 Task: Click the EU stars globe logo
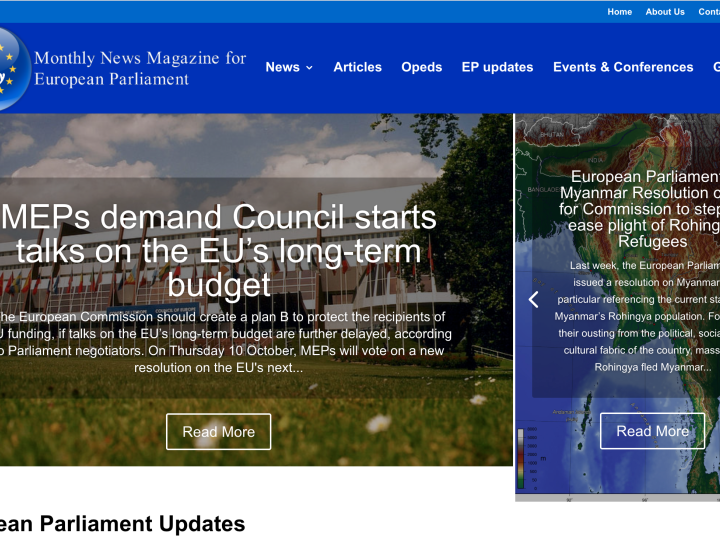coord(14,69)
